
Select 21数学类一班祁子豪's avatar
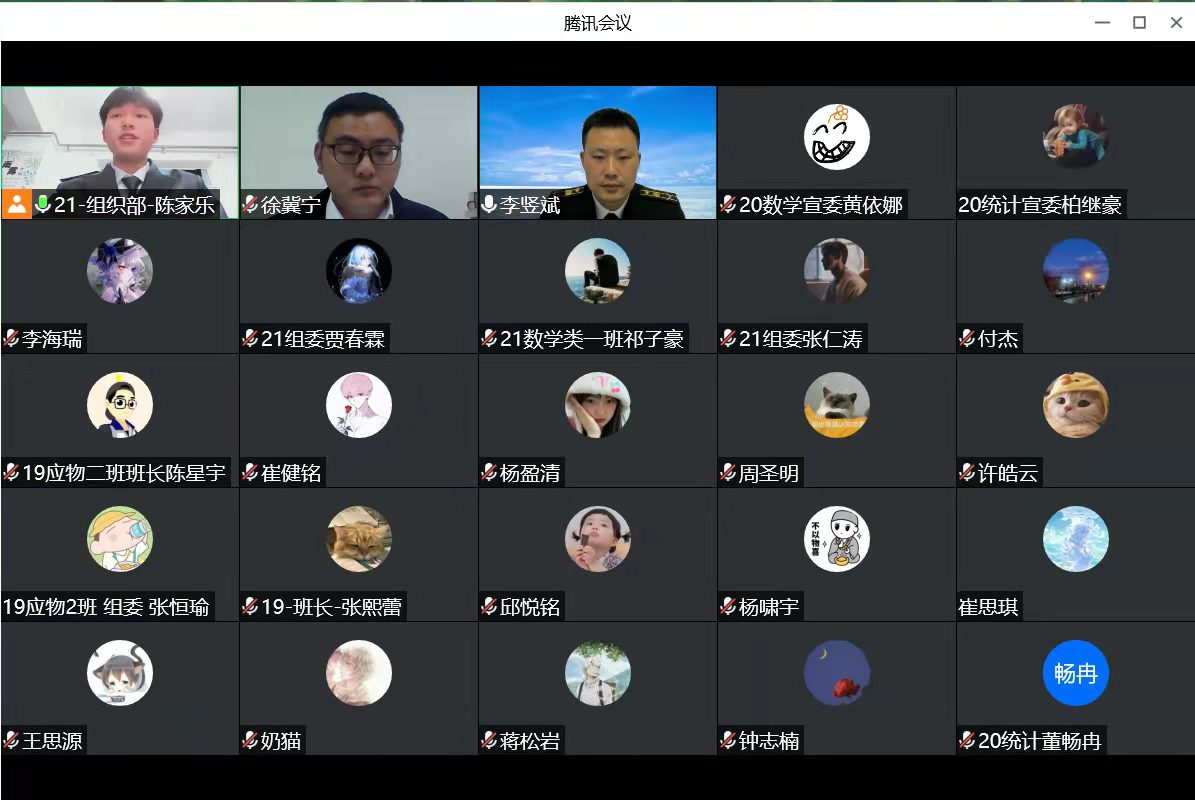[597, 271]
